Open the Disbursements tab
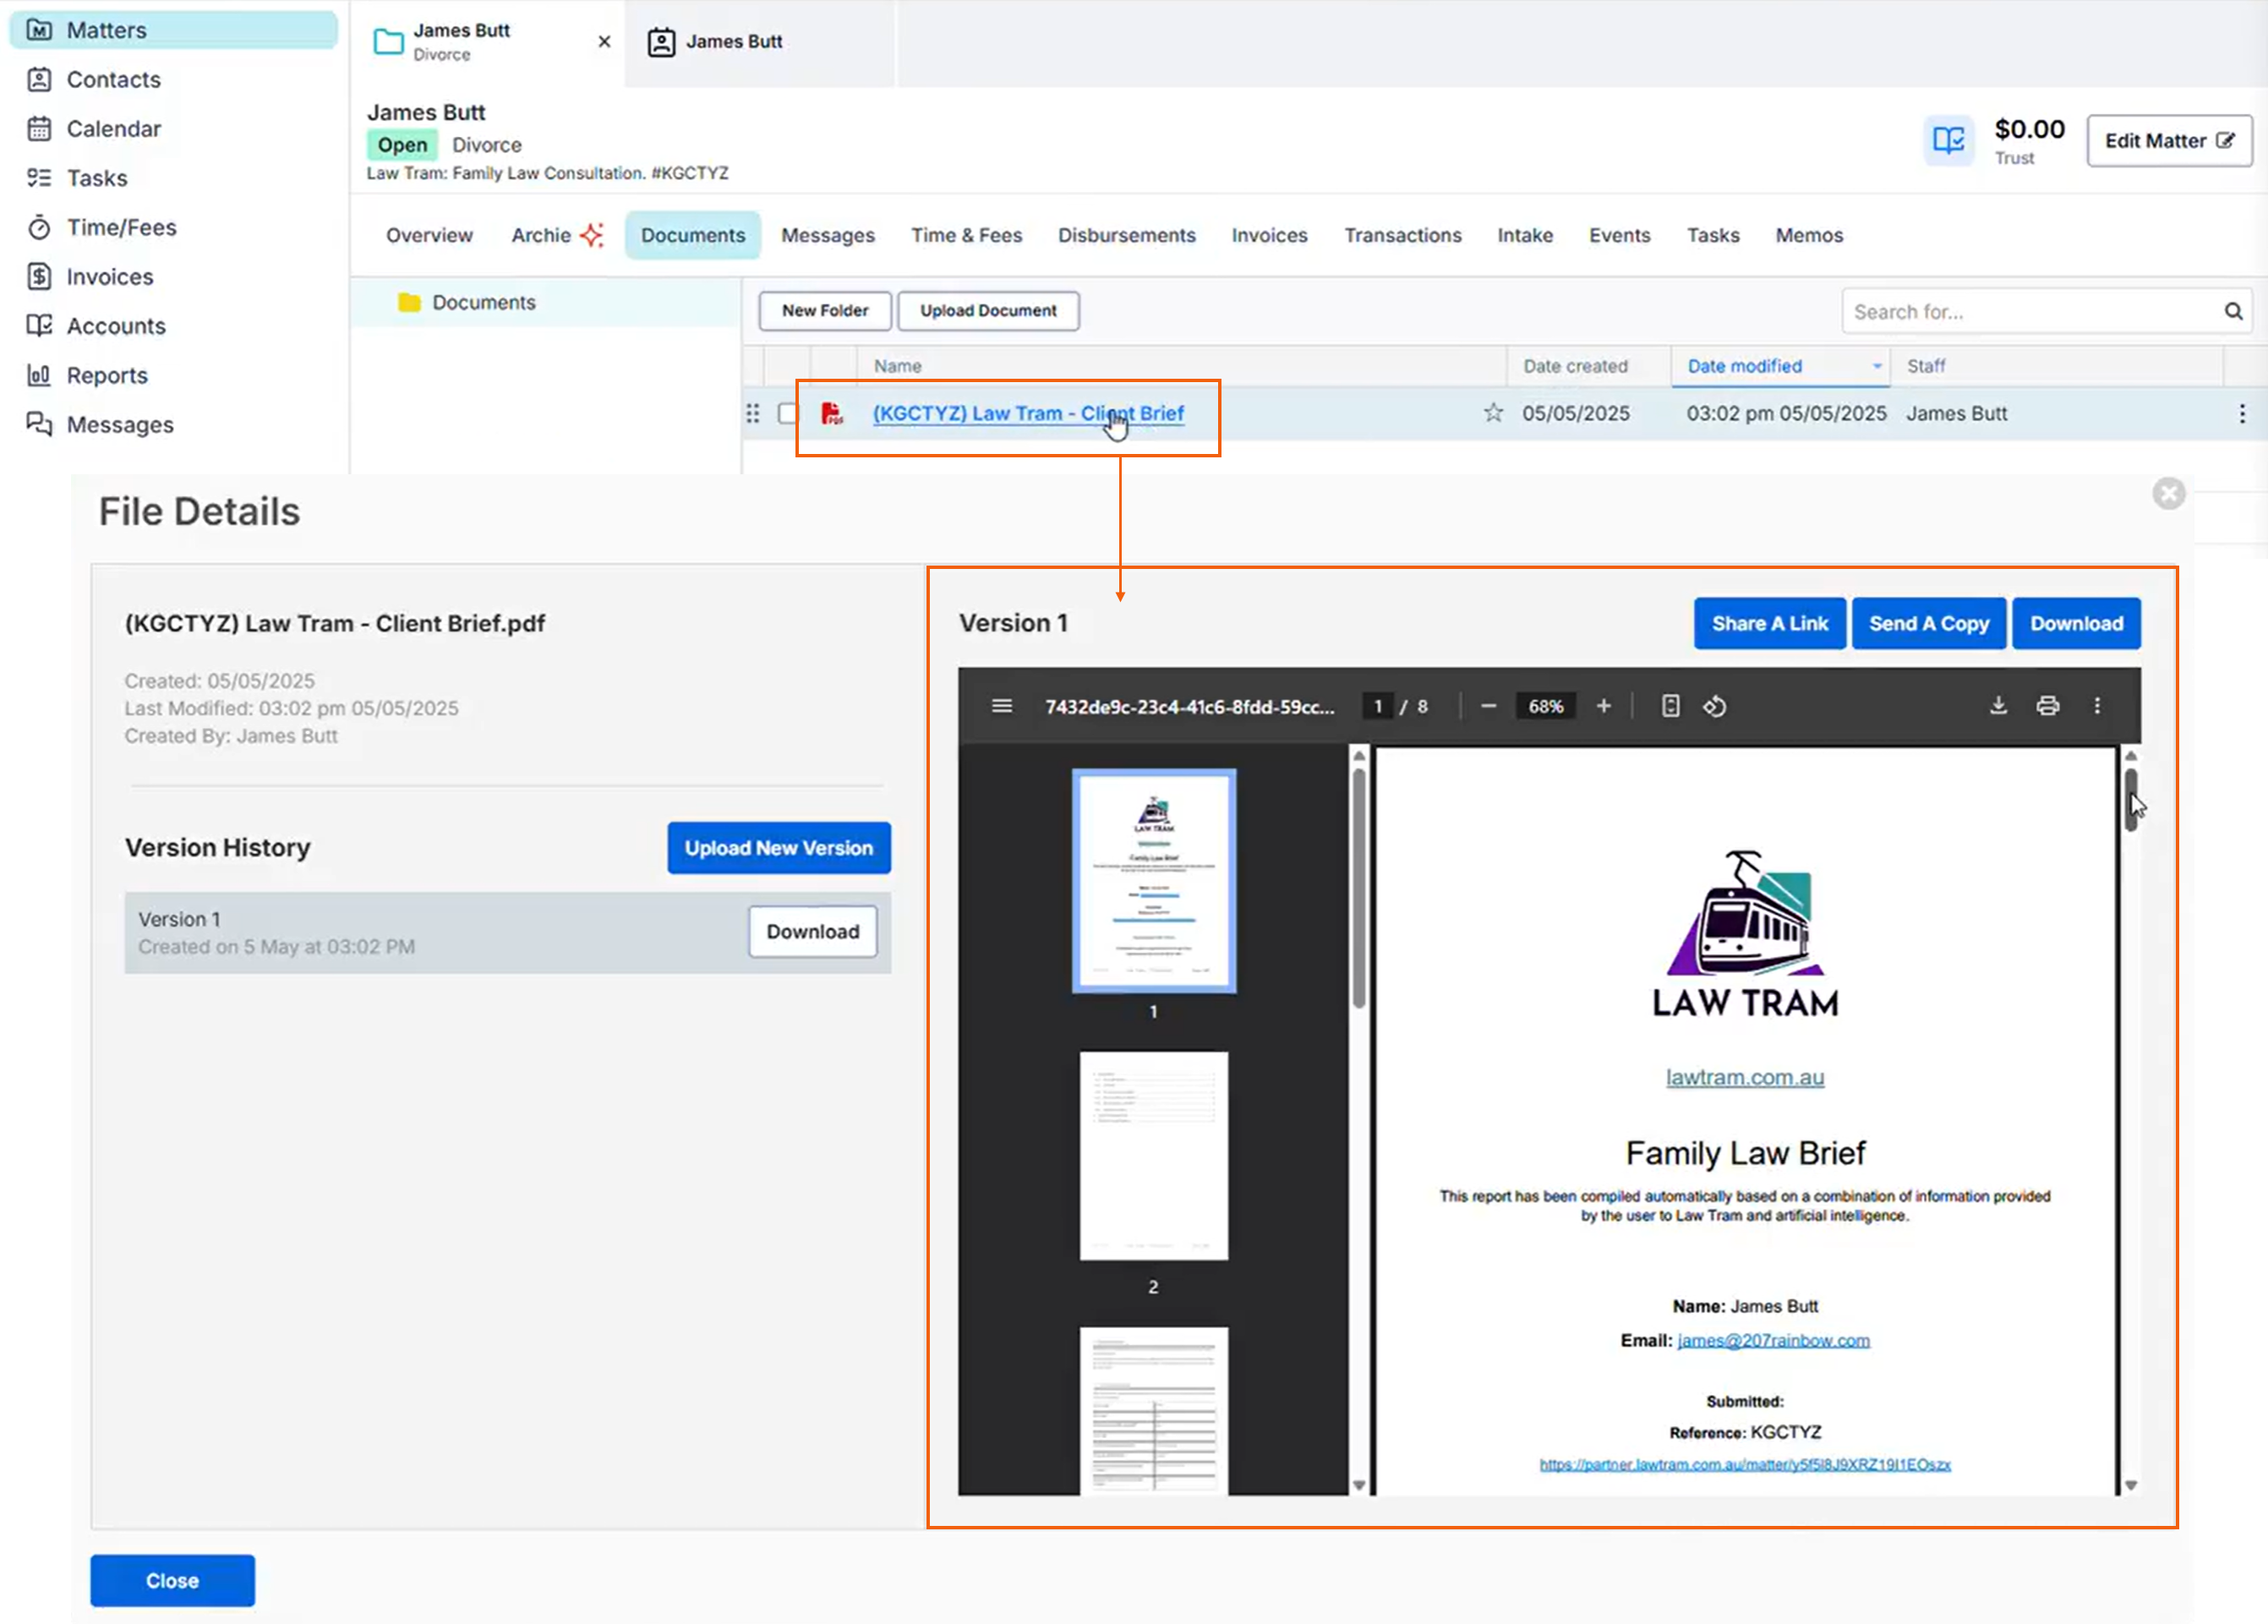The height and width of the screenshot is (1624, 2268). pos(1126,235)
